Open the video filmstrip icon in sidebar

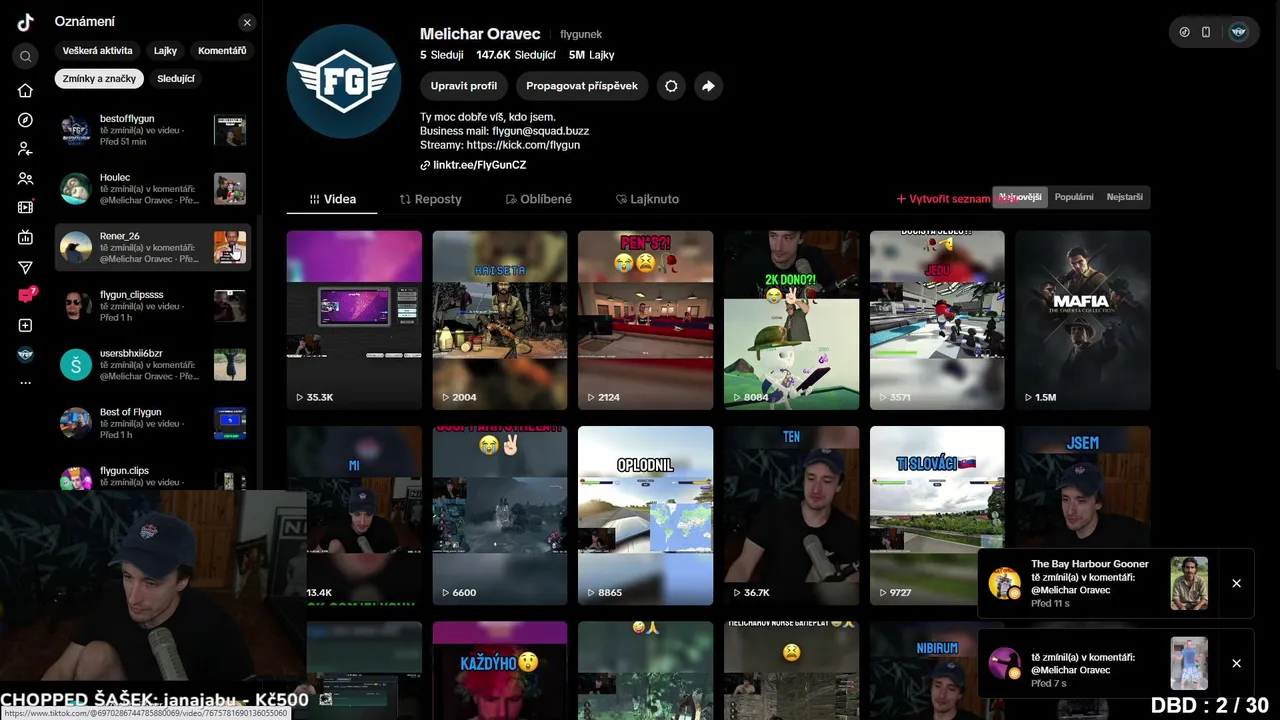pyautogui.click(x=26, y=208)
